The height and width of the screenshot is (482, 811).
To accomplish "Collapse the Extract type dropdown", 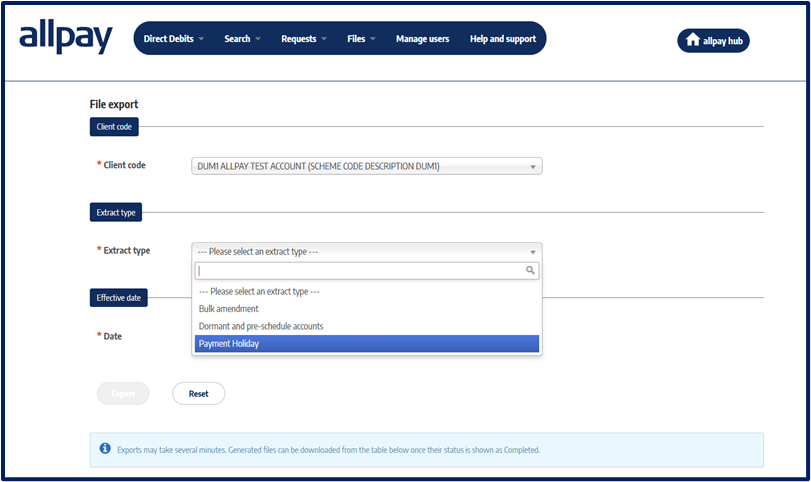I will point(367,251).
